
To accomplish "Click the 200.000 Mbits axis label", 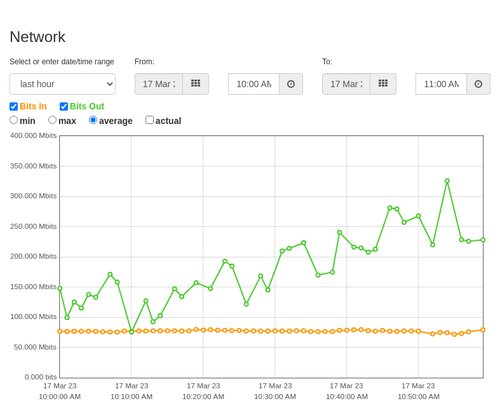I will [33, 256].
